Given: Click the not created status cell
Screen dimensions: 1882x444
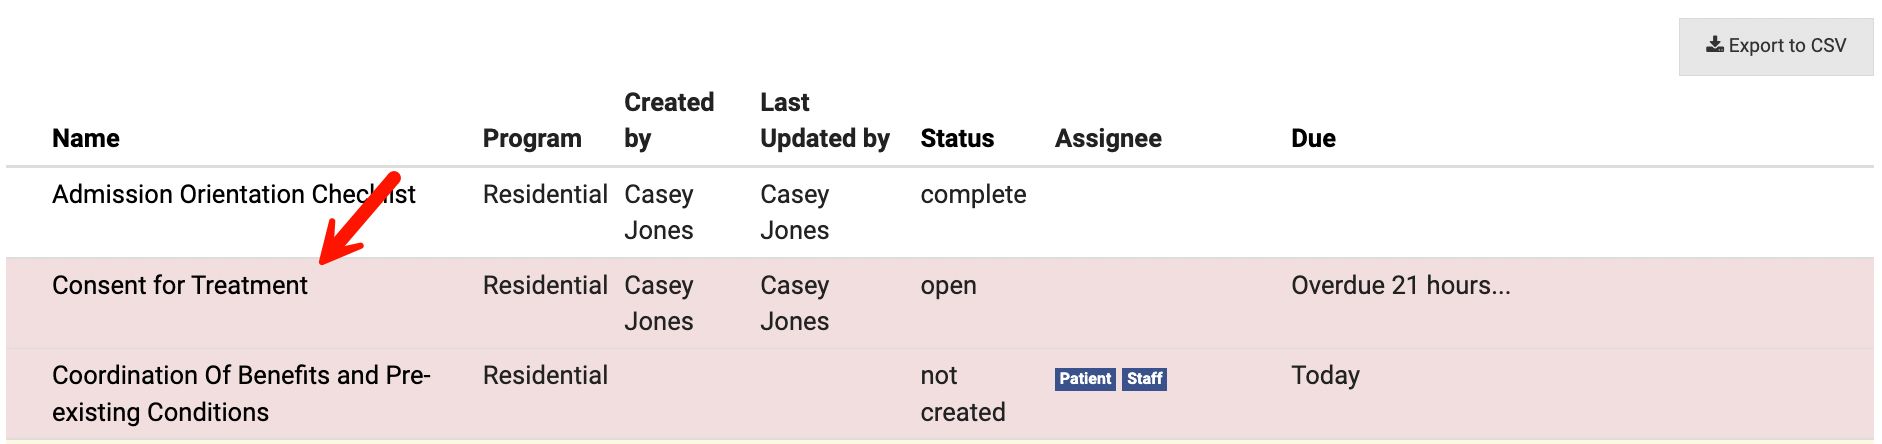Looking at the screenshot, I should 962,393.
